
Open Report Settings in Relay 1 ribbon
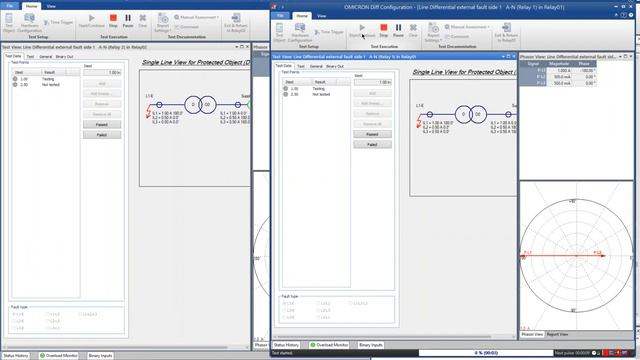433,33
